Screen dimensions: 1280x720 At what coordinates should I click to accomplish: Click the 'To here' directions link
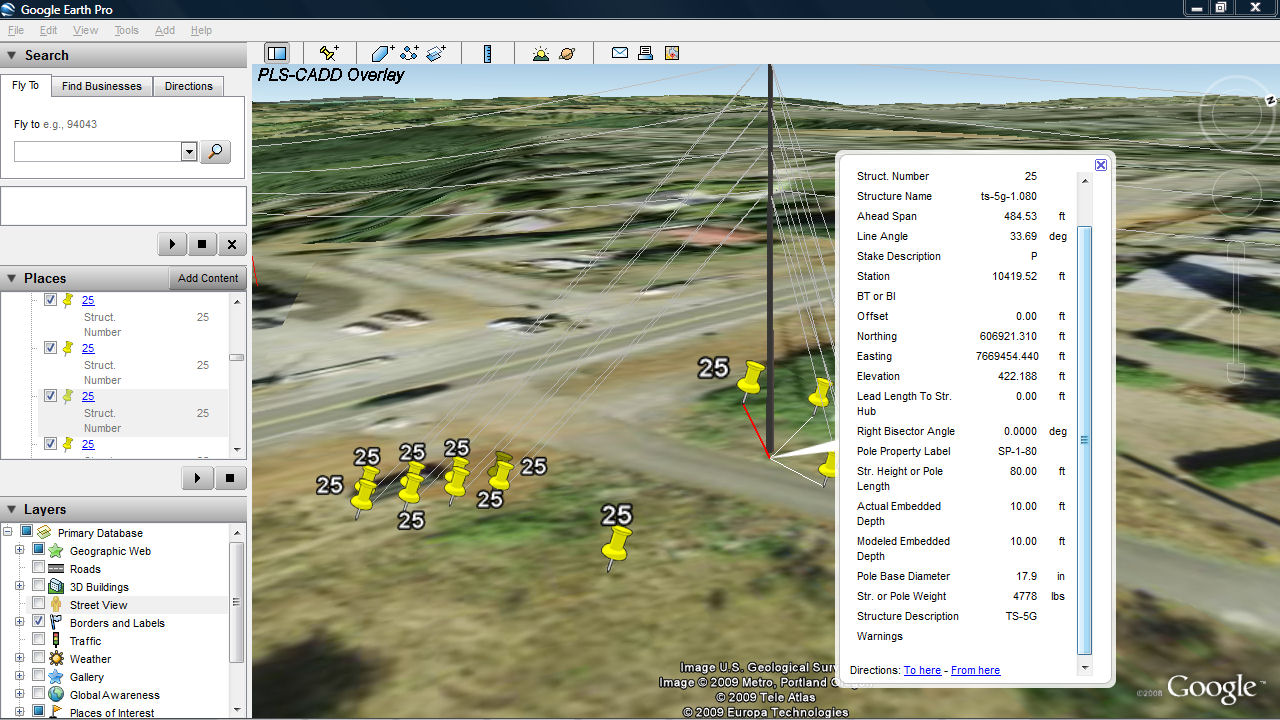[x=922, y=670]
